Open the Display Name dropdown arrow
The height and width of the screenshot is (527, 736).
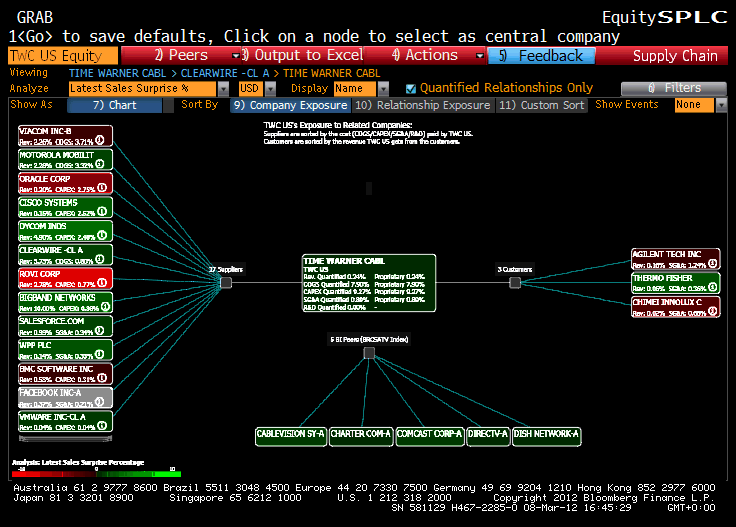[x=383, y=89]
